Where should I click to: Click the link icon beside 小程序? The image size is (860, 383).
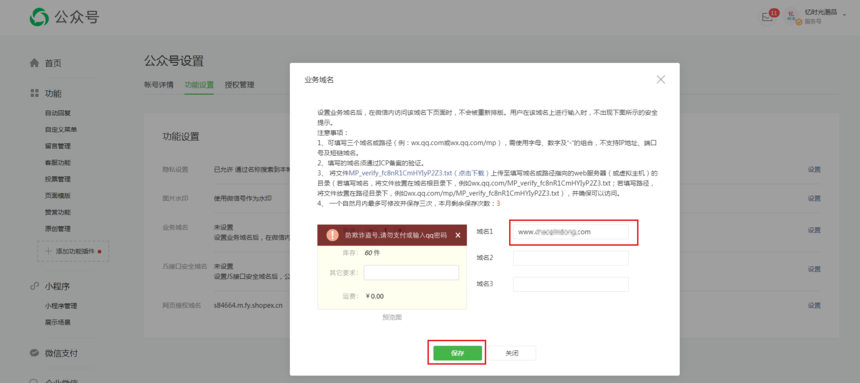pyautogui.click(x=35, y=286)
